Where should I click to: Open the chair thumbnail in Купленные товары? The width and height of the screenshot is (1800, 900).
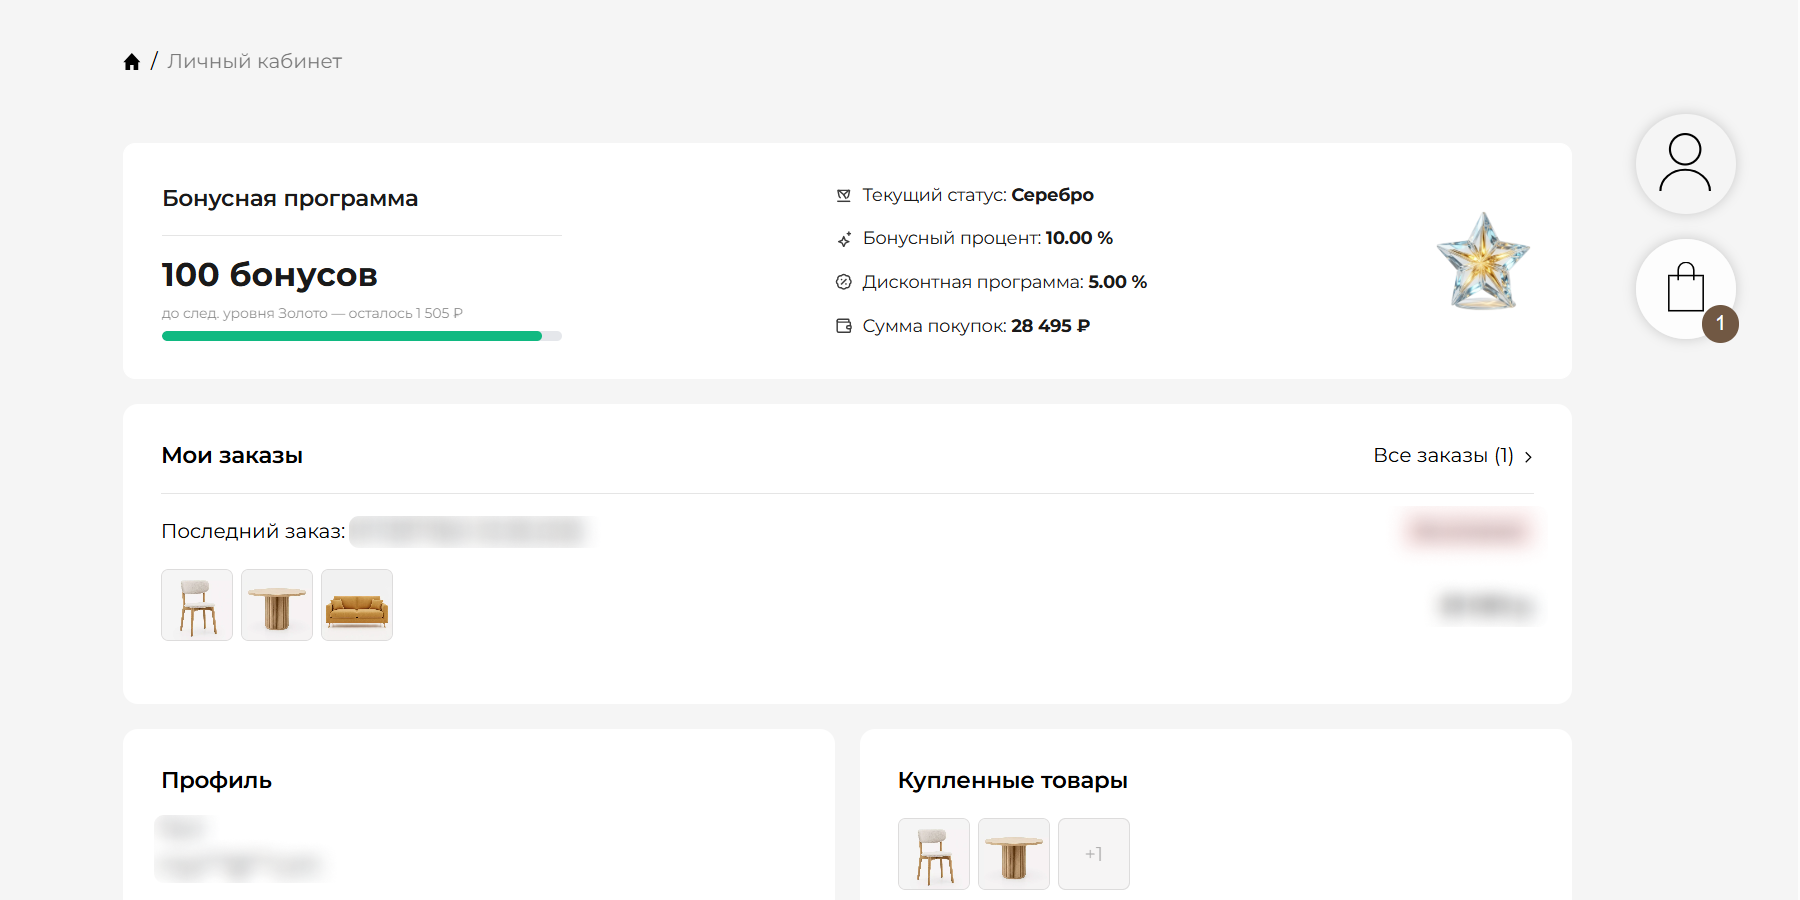[934, 854]
